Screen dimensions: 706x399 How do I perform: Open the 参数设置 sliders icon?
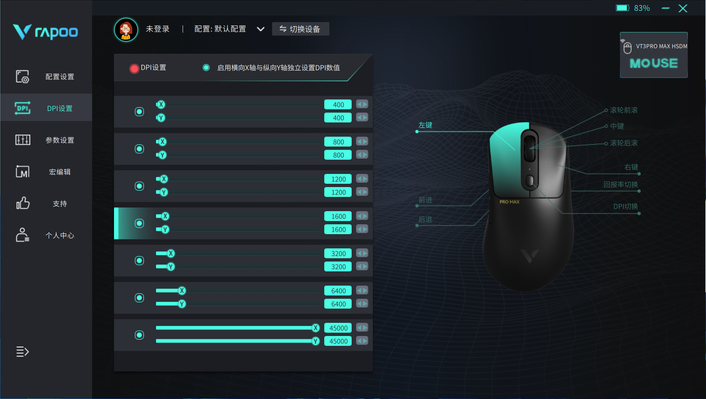(23, 140)
